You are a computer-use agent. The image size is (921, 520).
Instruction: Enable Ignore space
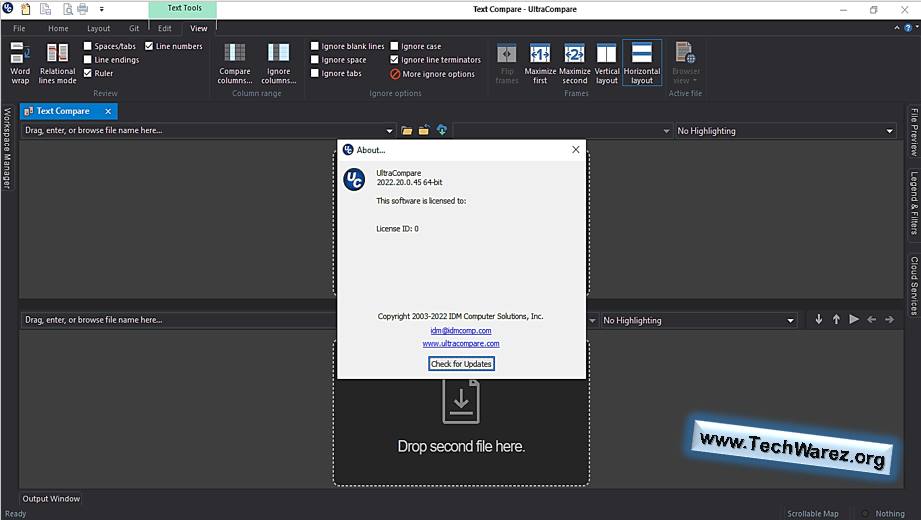click(315, 59)
